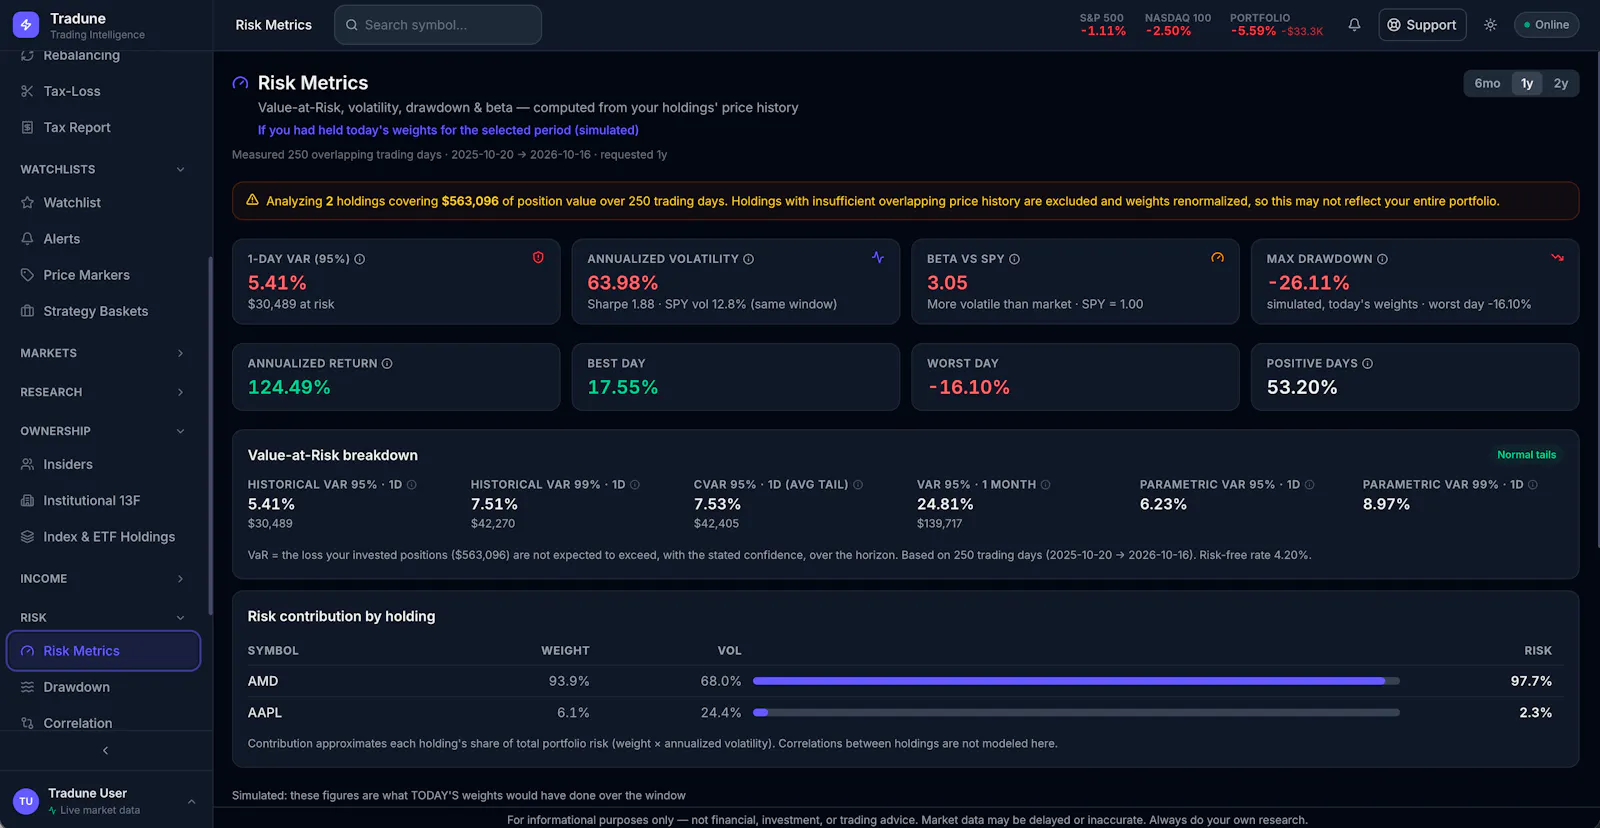Screen dimensions: 1600x828
Task: Click the info icon beside Positive Days
Action: (1367, 364)
